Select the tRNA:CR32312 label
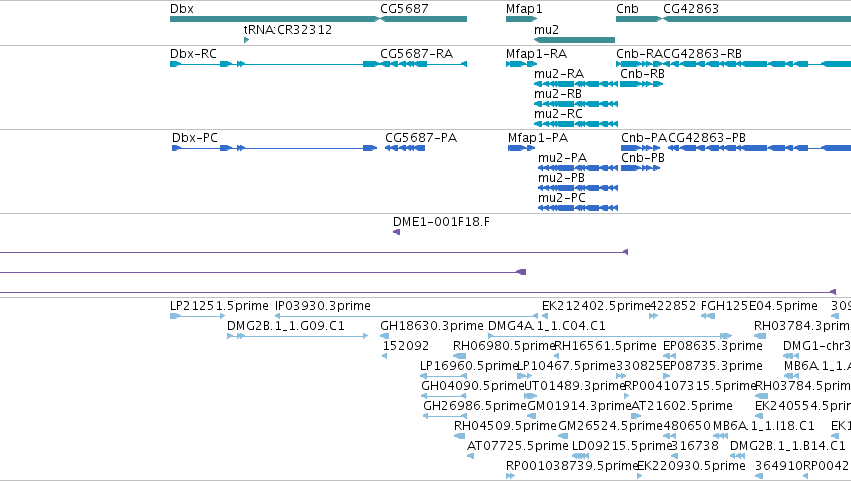Screen dimensions: 851x481 (x=288, y=29)
